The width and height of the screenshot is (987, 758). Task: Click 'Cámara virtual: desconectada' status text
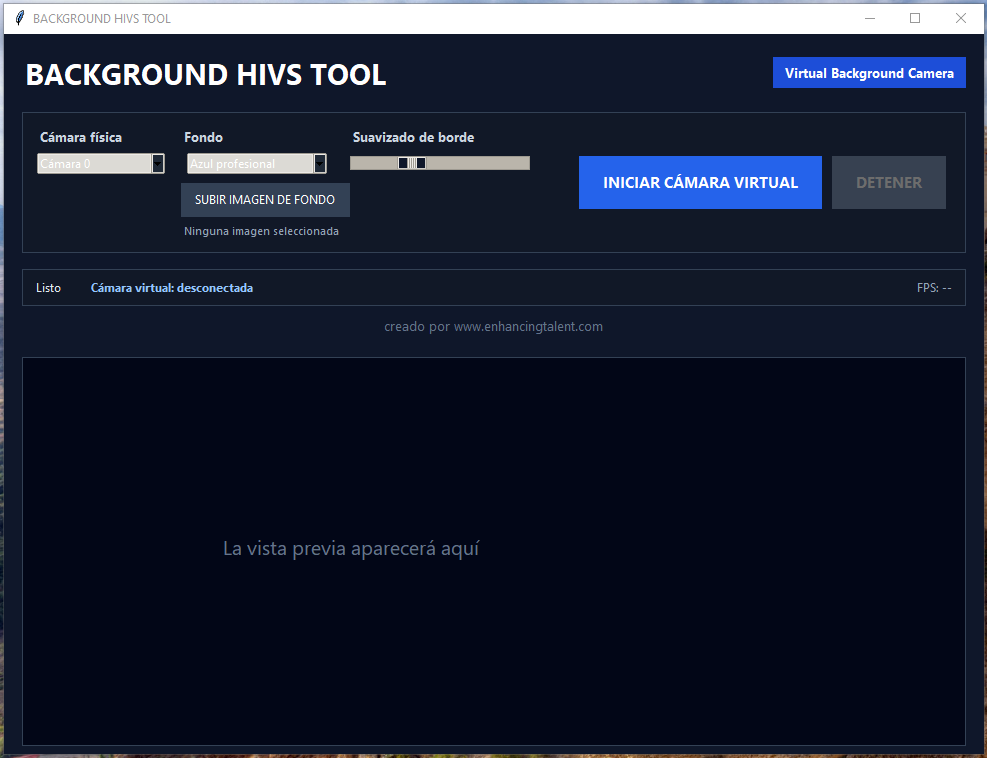[x=172, y=288]
